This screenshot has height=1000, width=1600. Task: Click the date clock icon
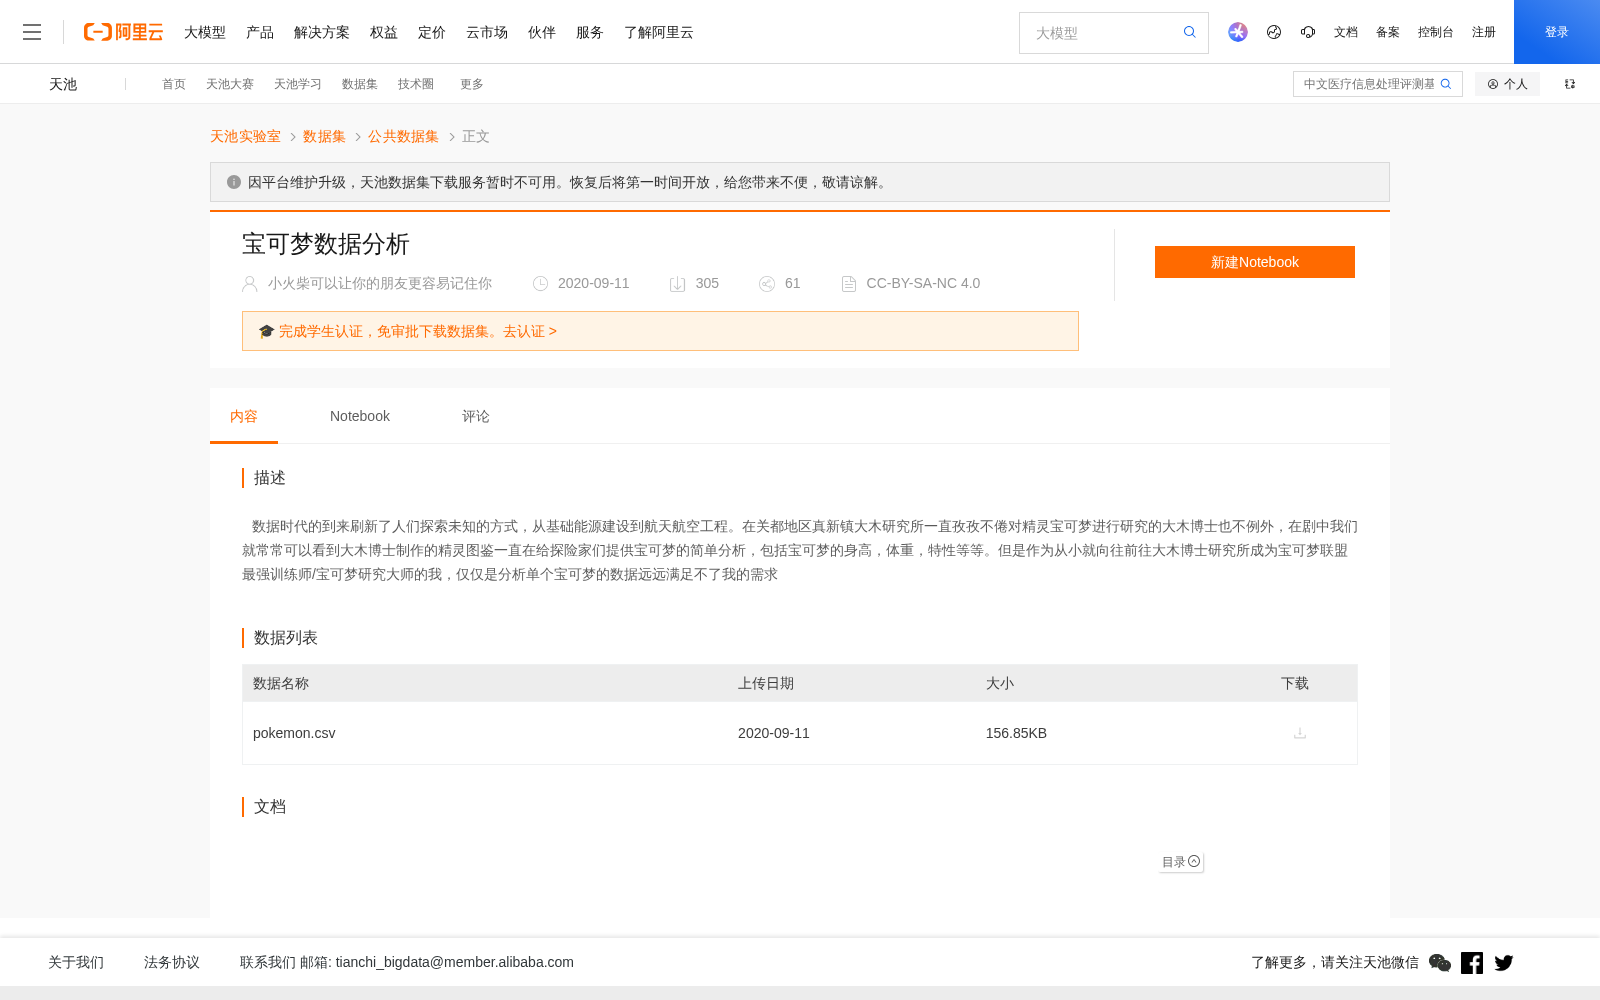[x=540, y=284]
